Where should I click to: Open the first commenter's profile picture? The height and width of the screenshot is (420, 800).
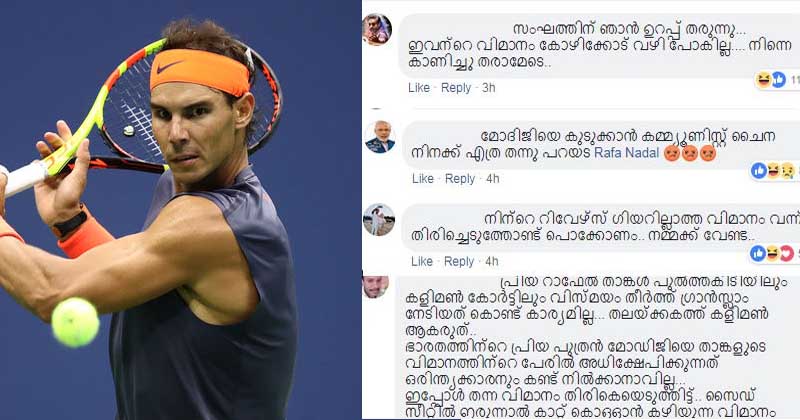tap(377, 30)
